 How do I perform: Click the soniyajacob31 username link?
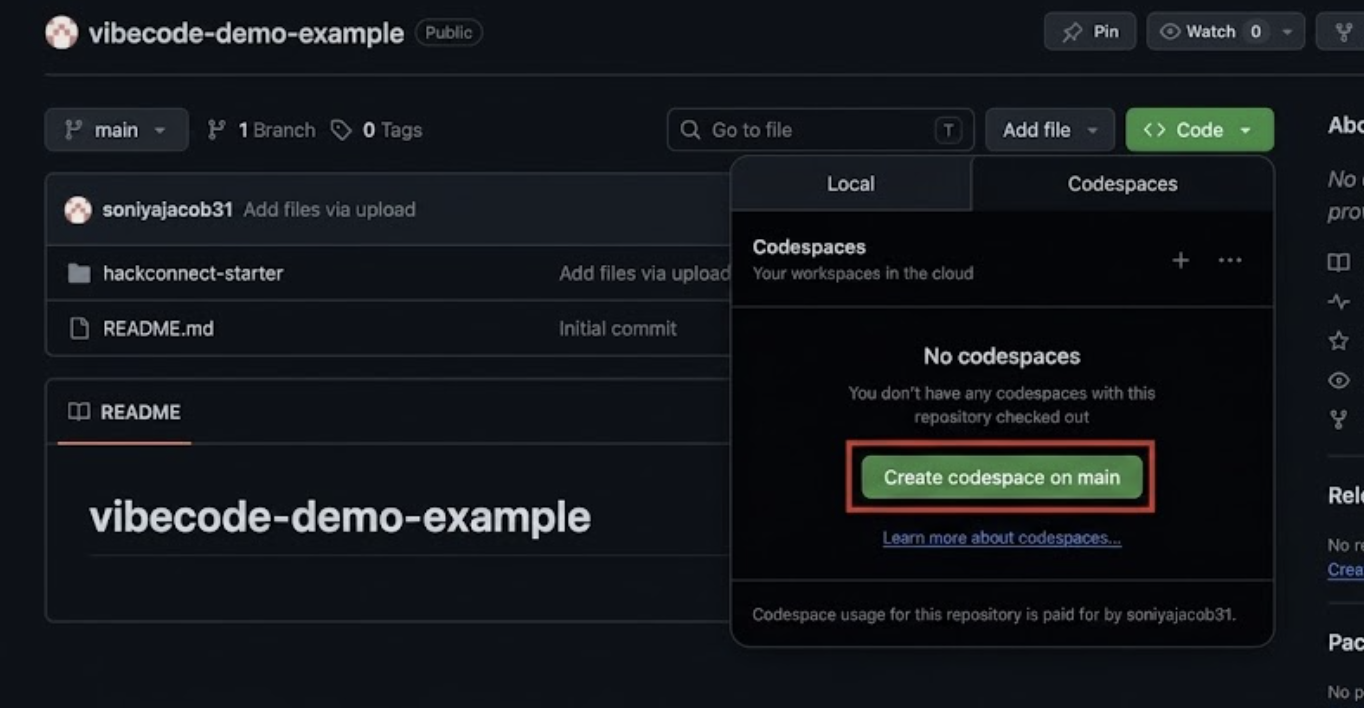[x=167, y=210]
